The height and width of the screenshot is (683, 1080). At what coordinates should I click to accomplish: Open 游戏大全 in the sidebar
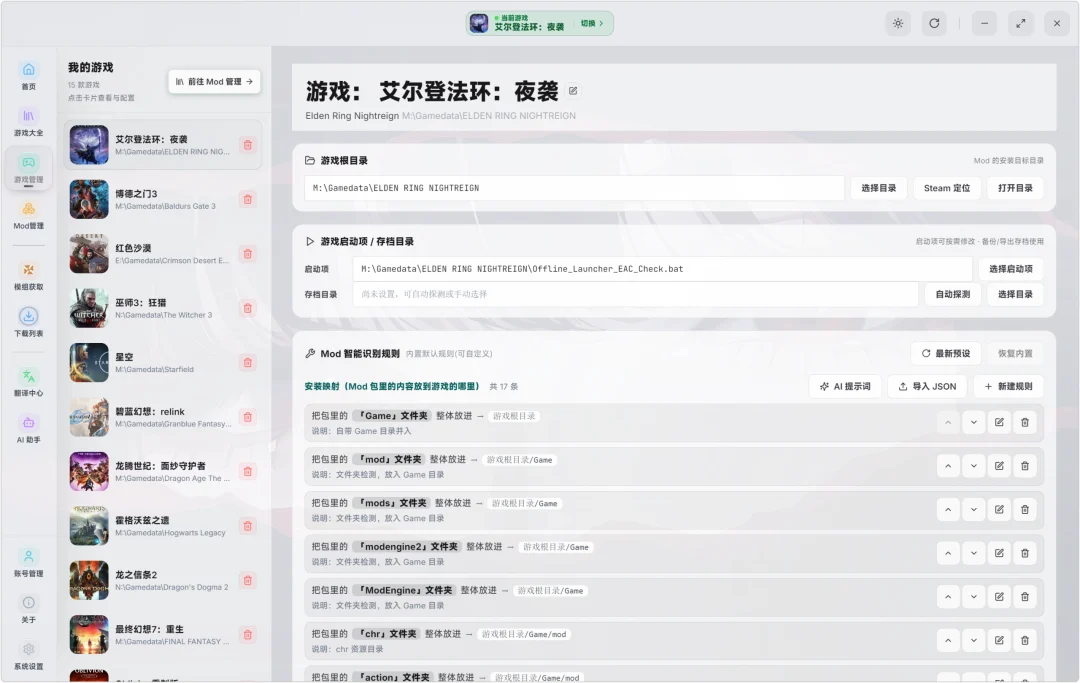[28, 122]
